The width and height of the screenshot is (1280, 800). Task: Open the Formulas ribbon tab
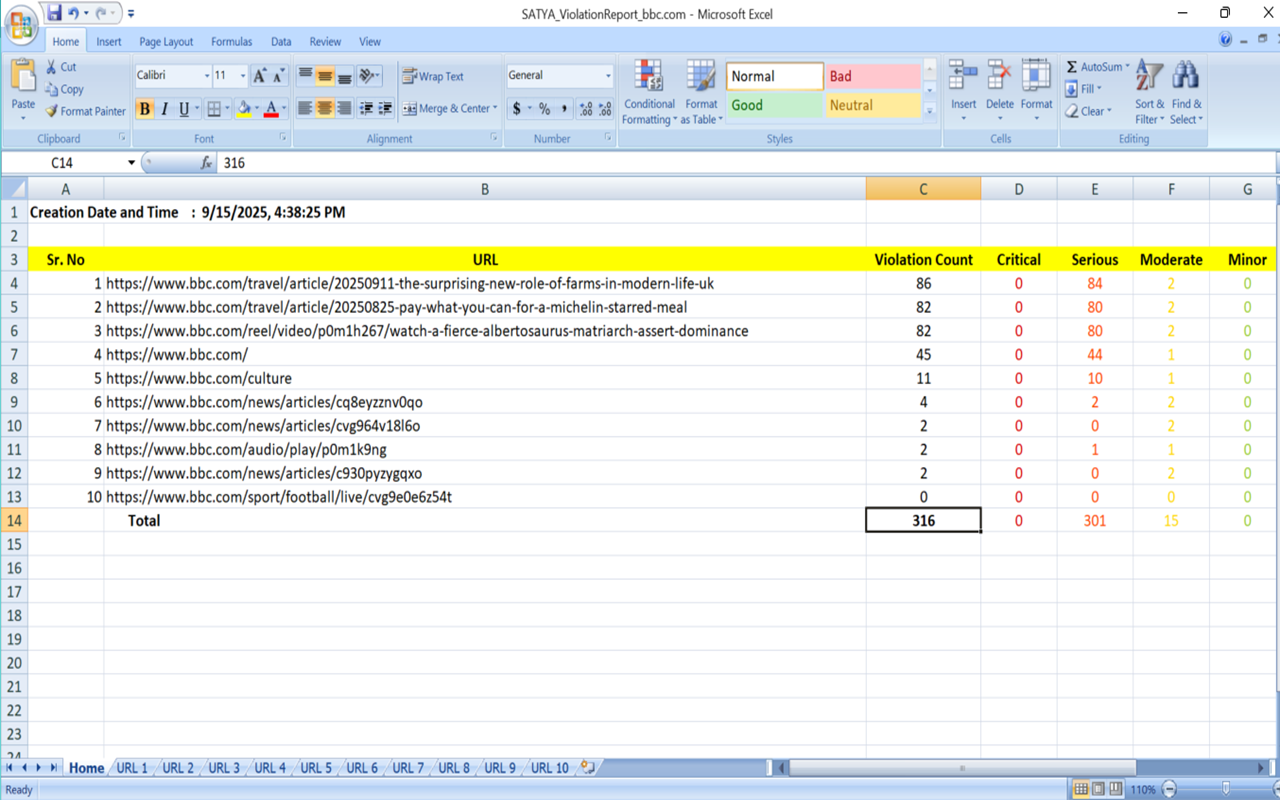pyautogui.click(x=231, y=42)
